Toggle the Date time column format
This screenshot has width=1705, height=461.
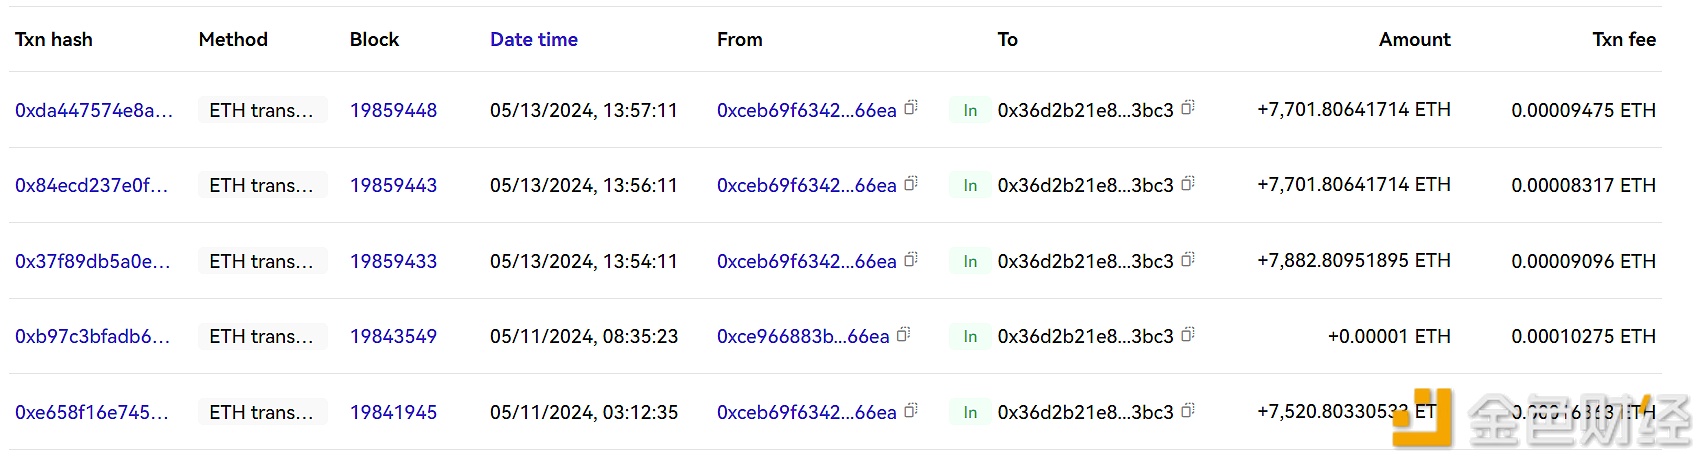pyautogui.click(x=534, y=40)
